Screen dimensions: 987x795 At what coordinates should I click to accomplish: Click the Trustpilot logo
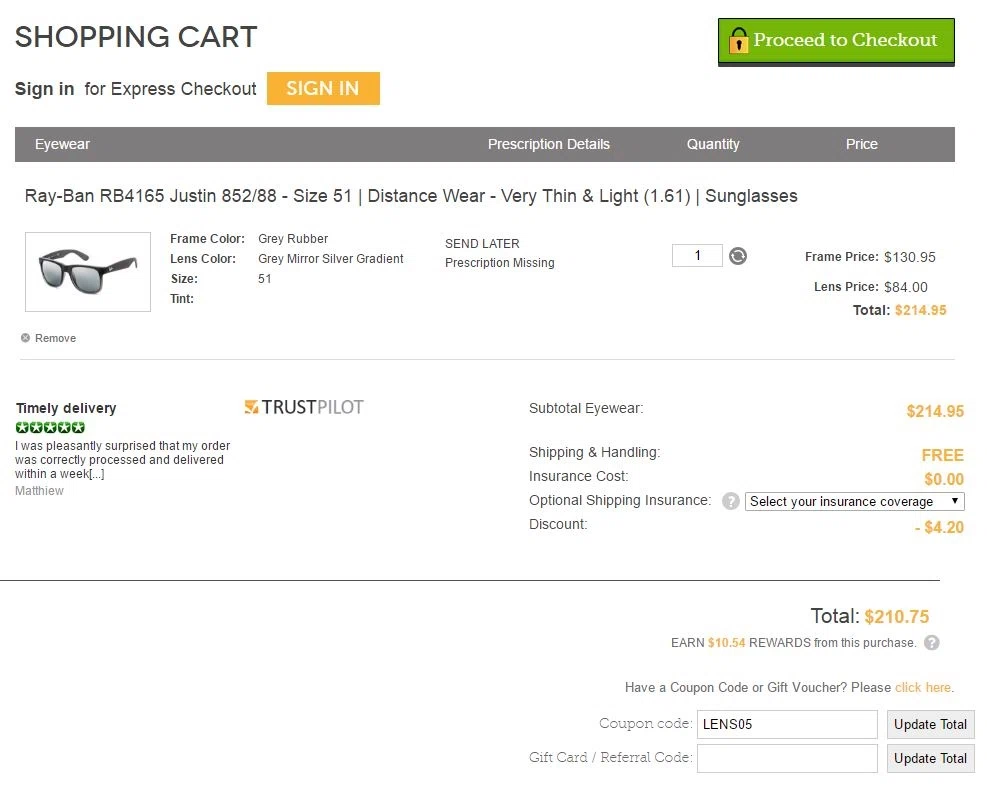click(x=304, y=407)
